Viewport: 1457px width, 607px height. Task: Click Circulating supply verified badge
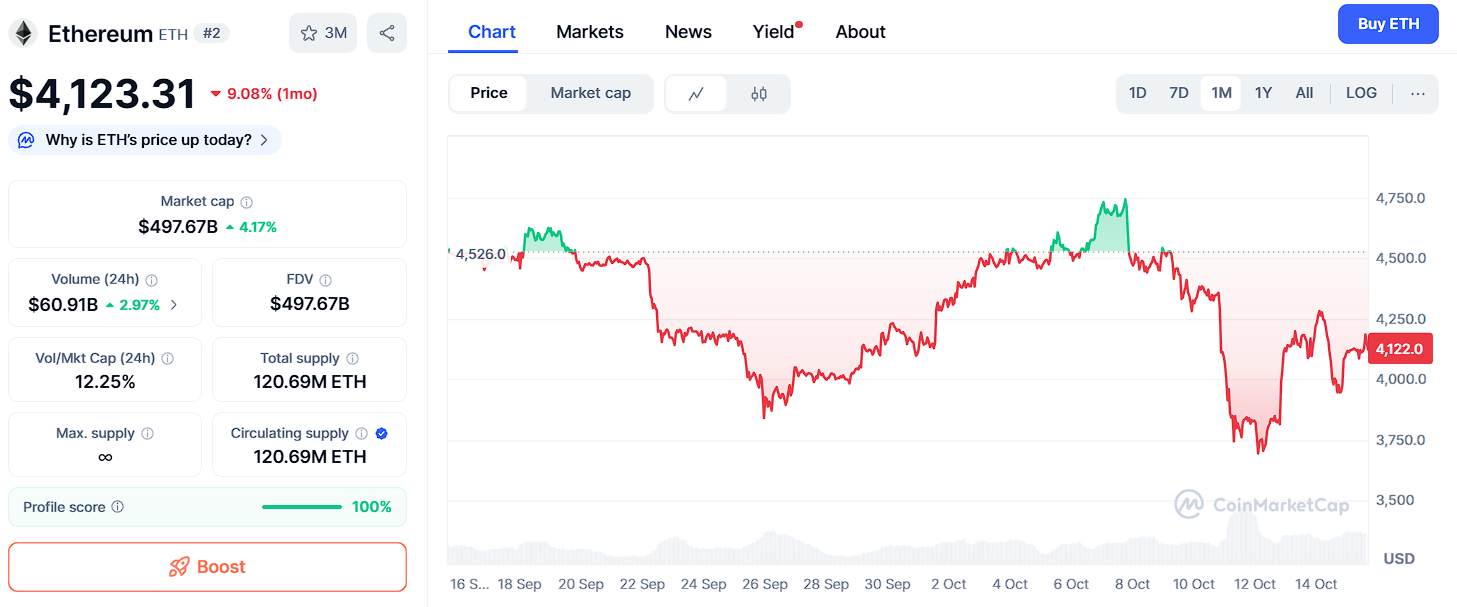click(x=381, y=433)
